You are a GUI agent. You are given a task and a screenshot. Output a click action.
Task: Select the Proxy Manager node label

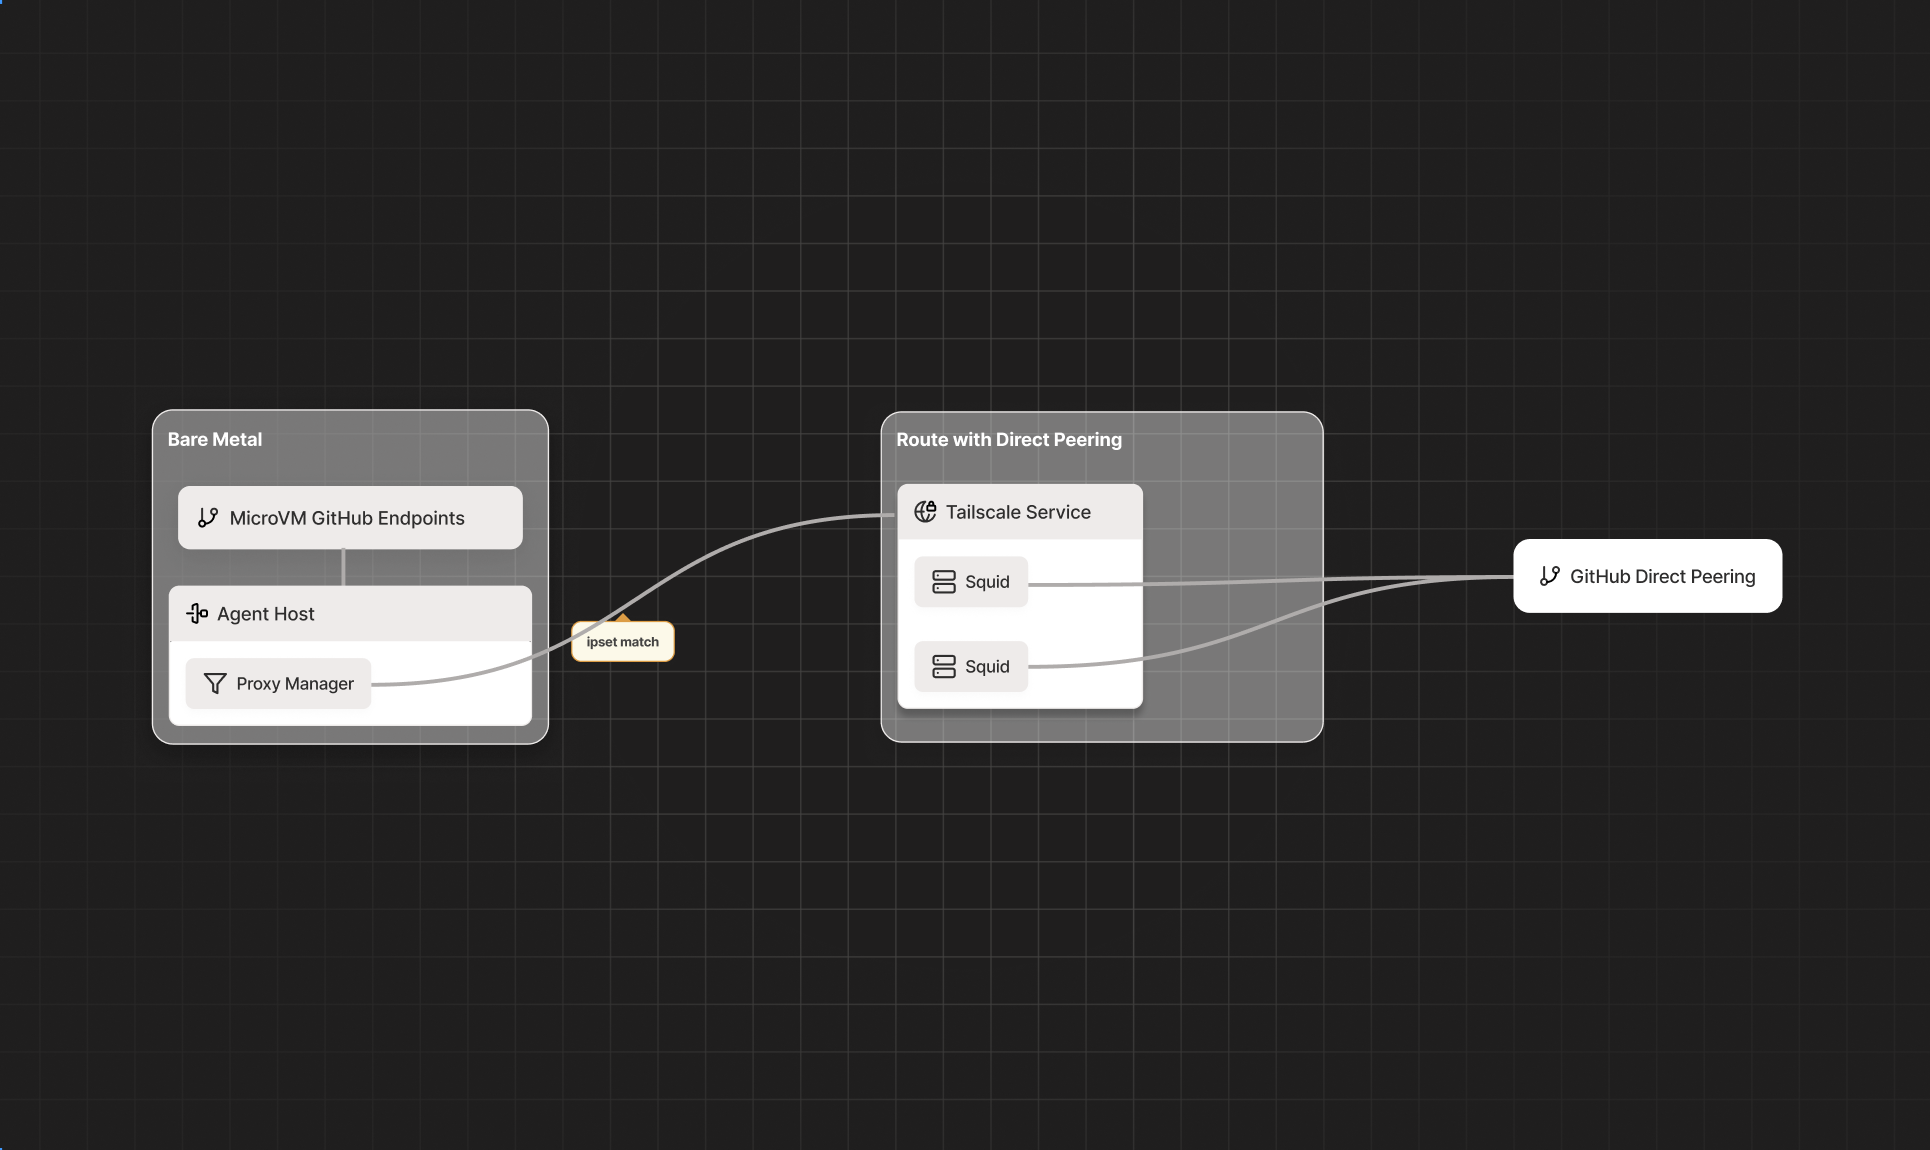(295, 684)
